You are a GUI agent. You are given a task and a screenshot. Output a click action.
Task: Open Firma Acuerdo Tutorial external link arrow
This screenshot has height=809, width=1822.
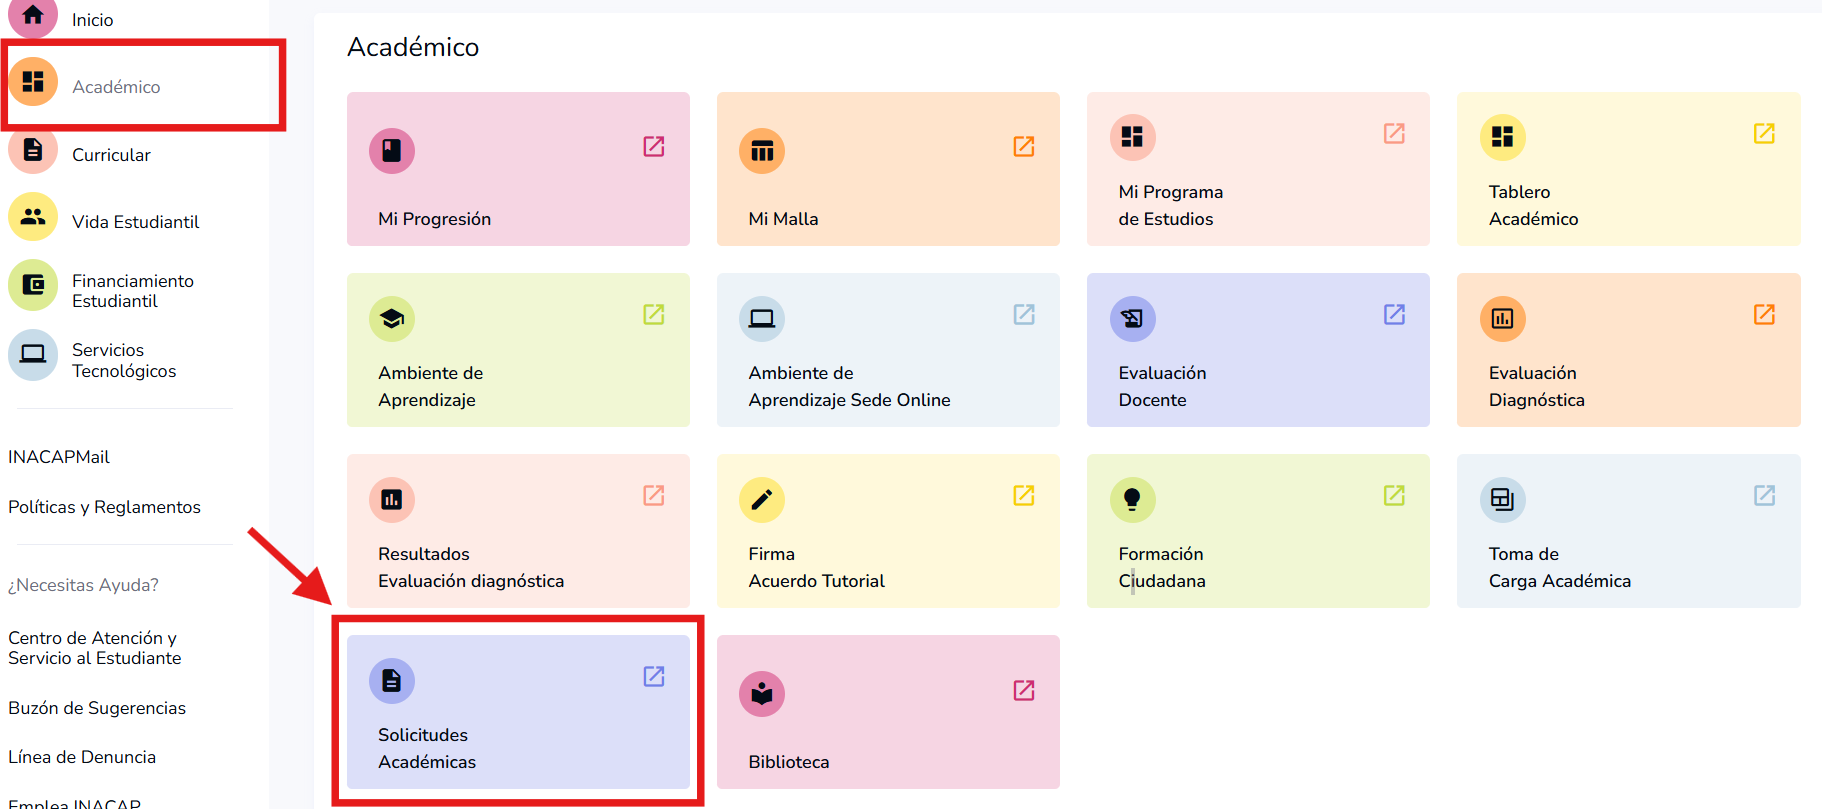[x=1024, y=495]
